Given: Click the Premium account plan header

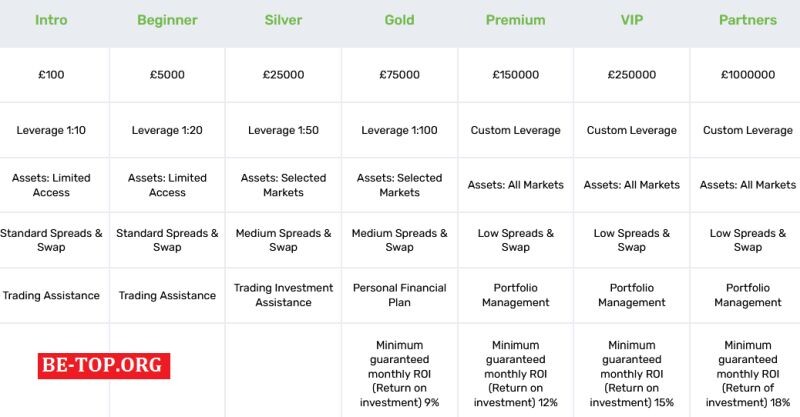Looking at the screenshot, I should pos(515,20).
